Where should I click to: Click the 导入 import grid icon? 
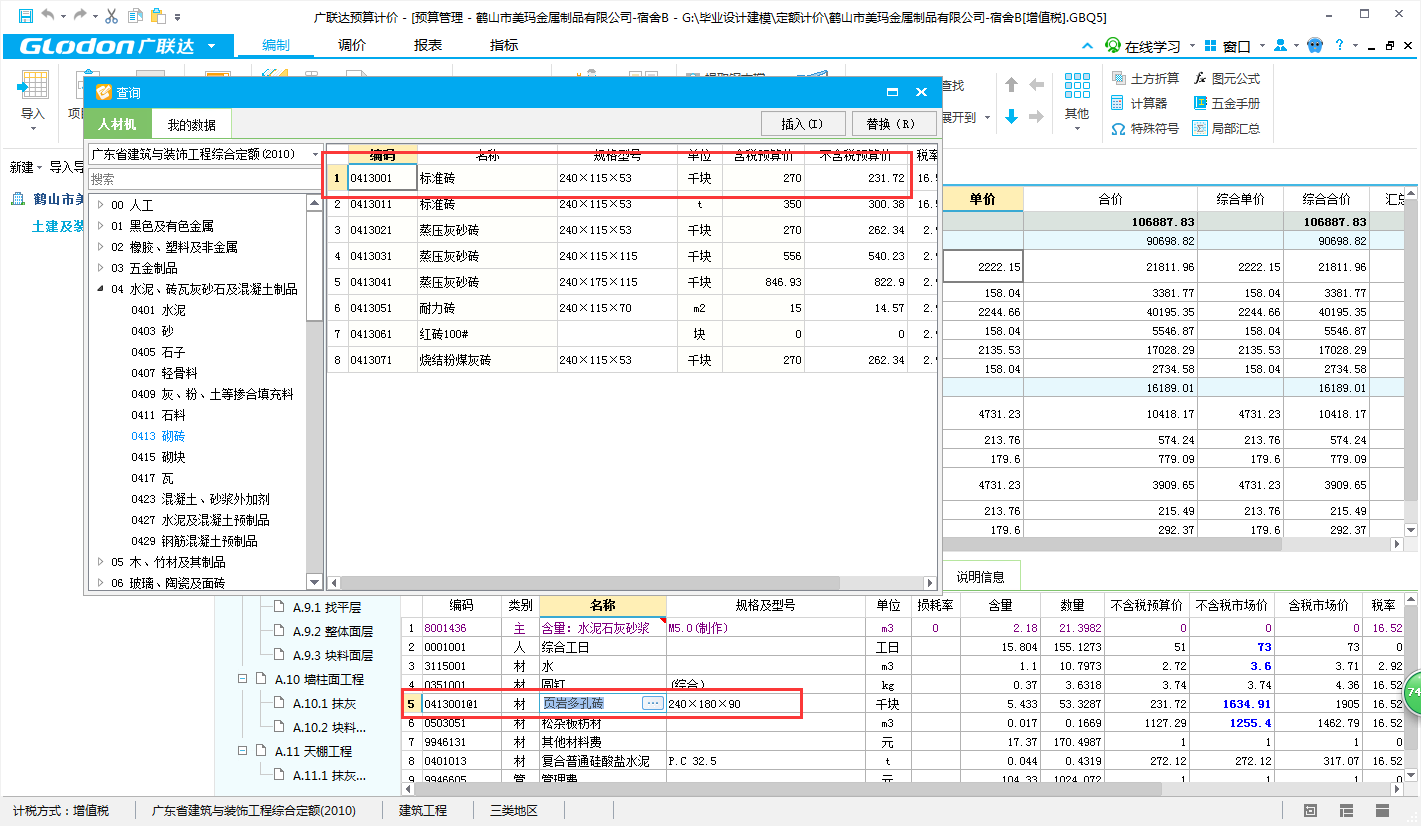(33, 87)
